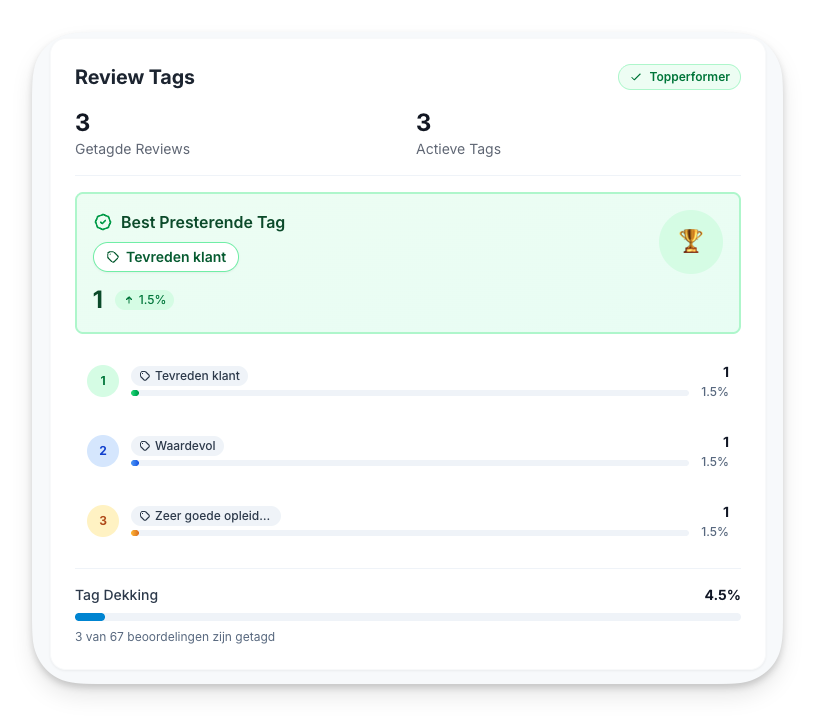Select the blue rank badge numbered 2
Image resolution: width=815 pixels, height=716 pixels.
click(103, 451)
